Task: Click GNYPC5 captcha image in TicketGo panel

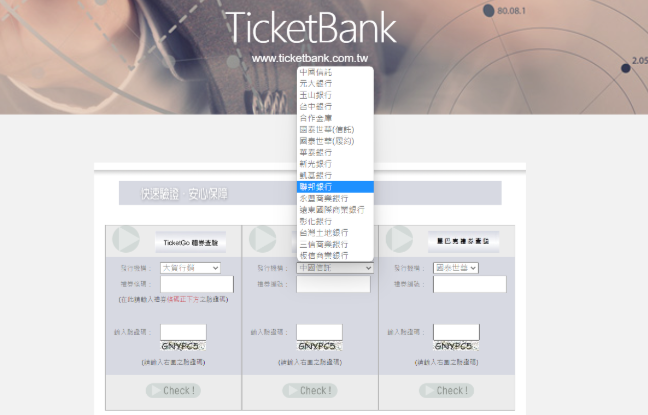Action: coord(183,346)
